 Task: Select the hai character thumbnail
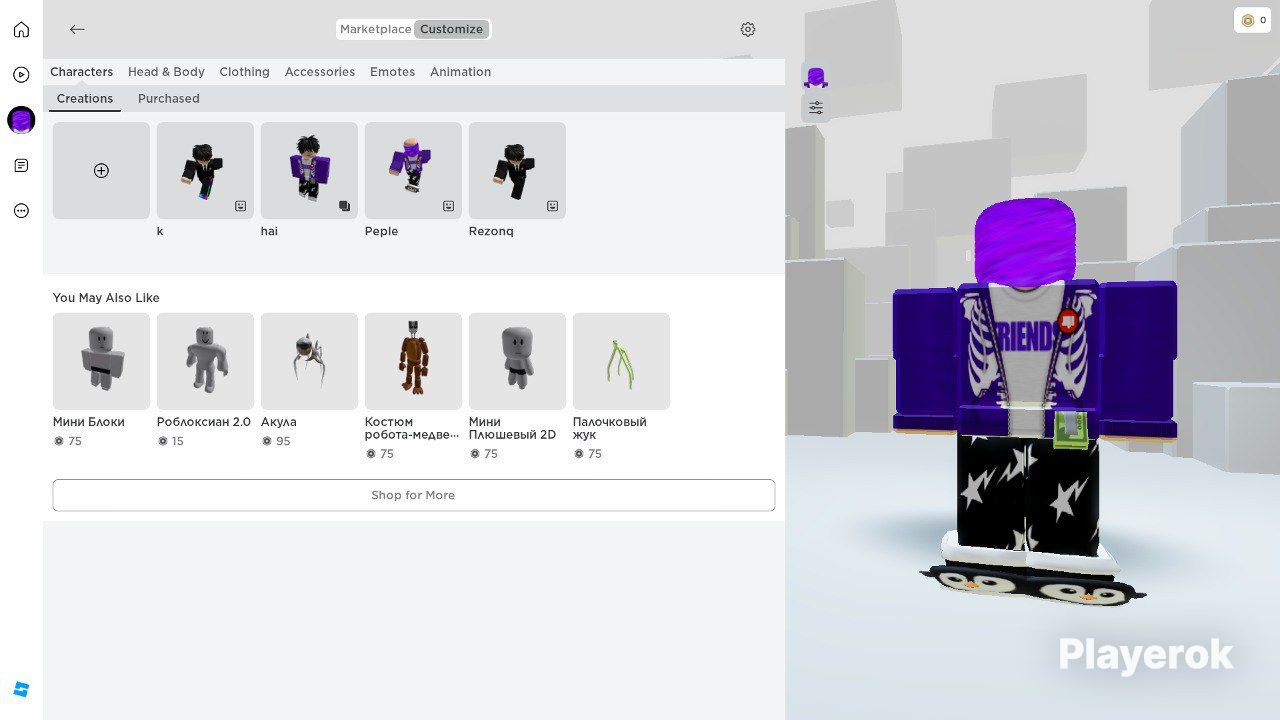(x=309, y=171)
